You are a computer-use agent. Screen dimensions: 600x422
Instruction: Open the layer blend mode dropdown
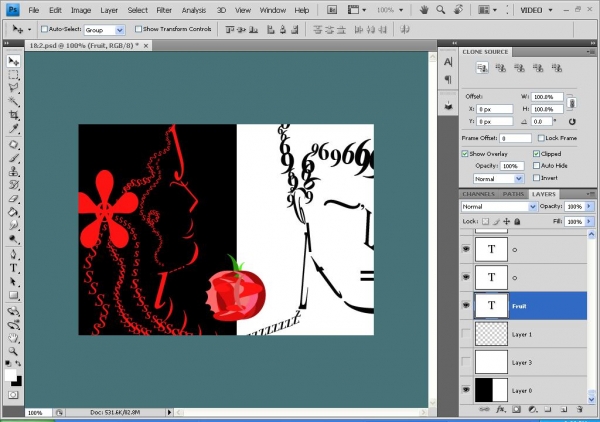click(499, 207)
